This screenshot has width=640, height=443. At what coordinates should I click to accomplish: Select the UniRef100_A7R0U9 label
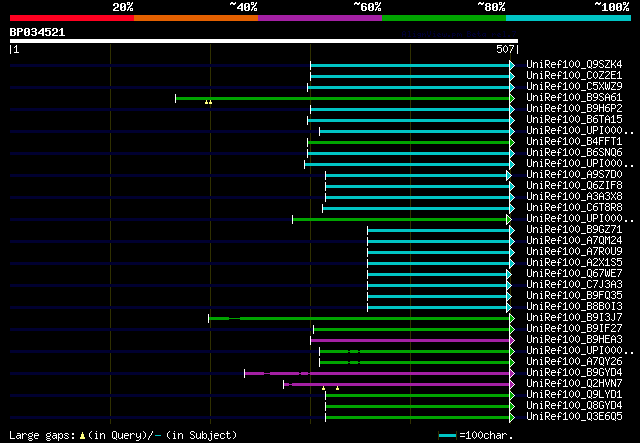pos(574,252)
